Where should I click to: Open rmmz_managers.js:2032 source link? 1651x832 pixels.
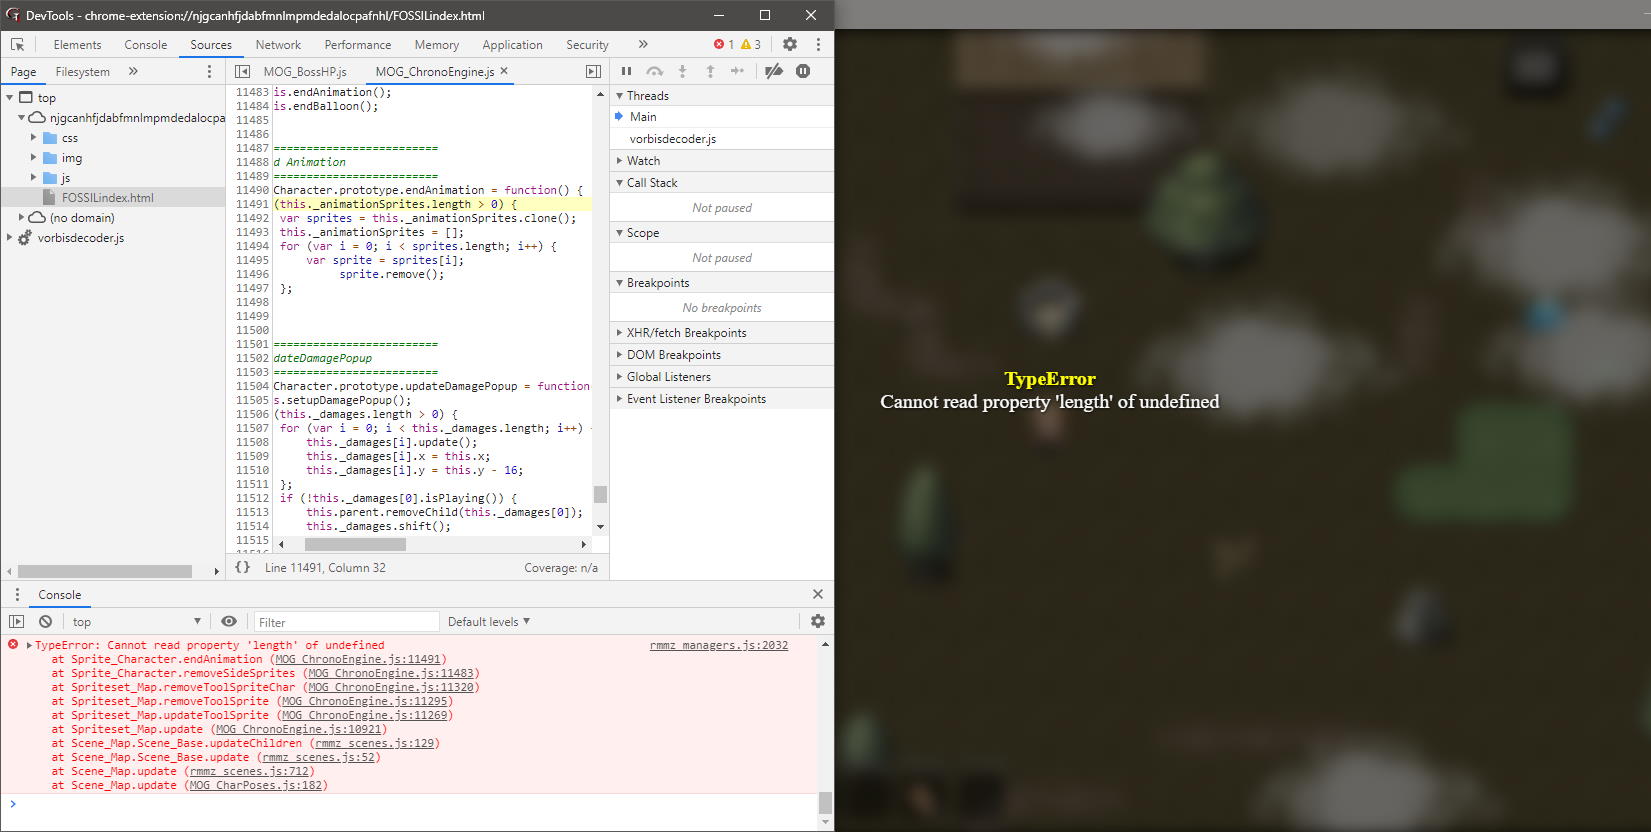719,645
